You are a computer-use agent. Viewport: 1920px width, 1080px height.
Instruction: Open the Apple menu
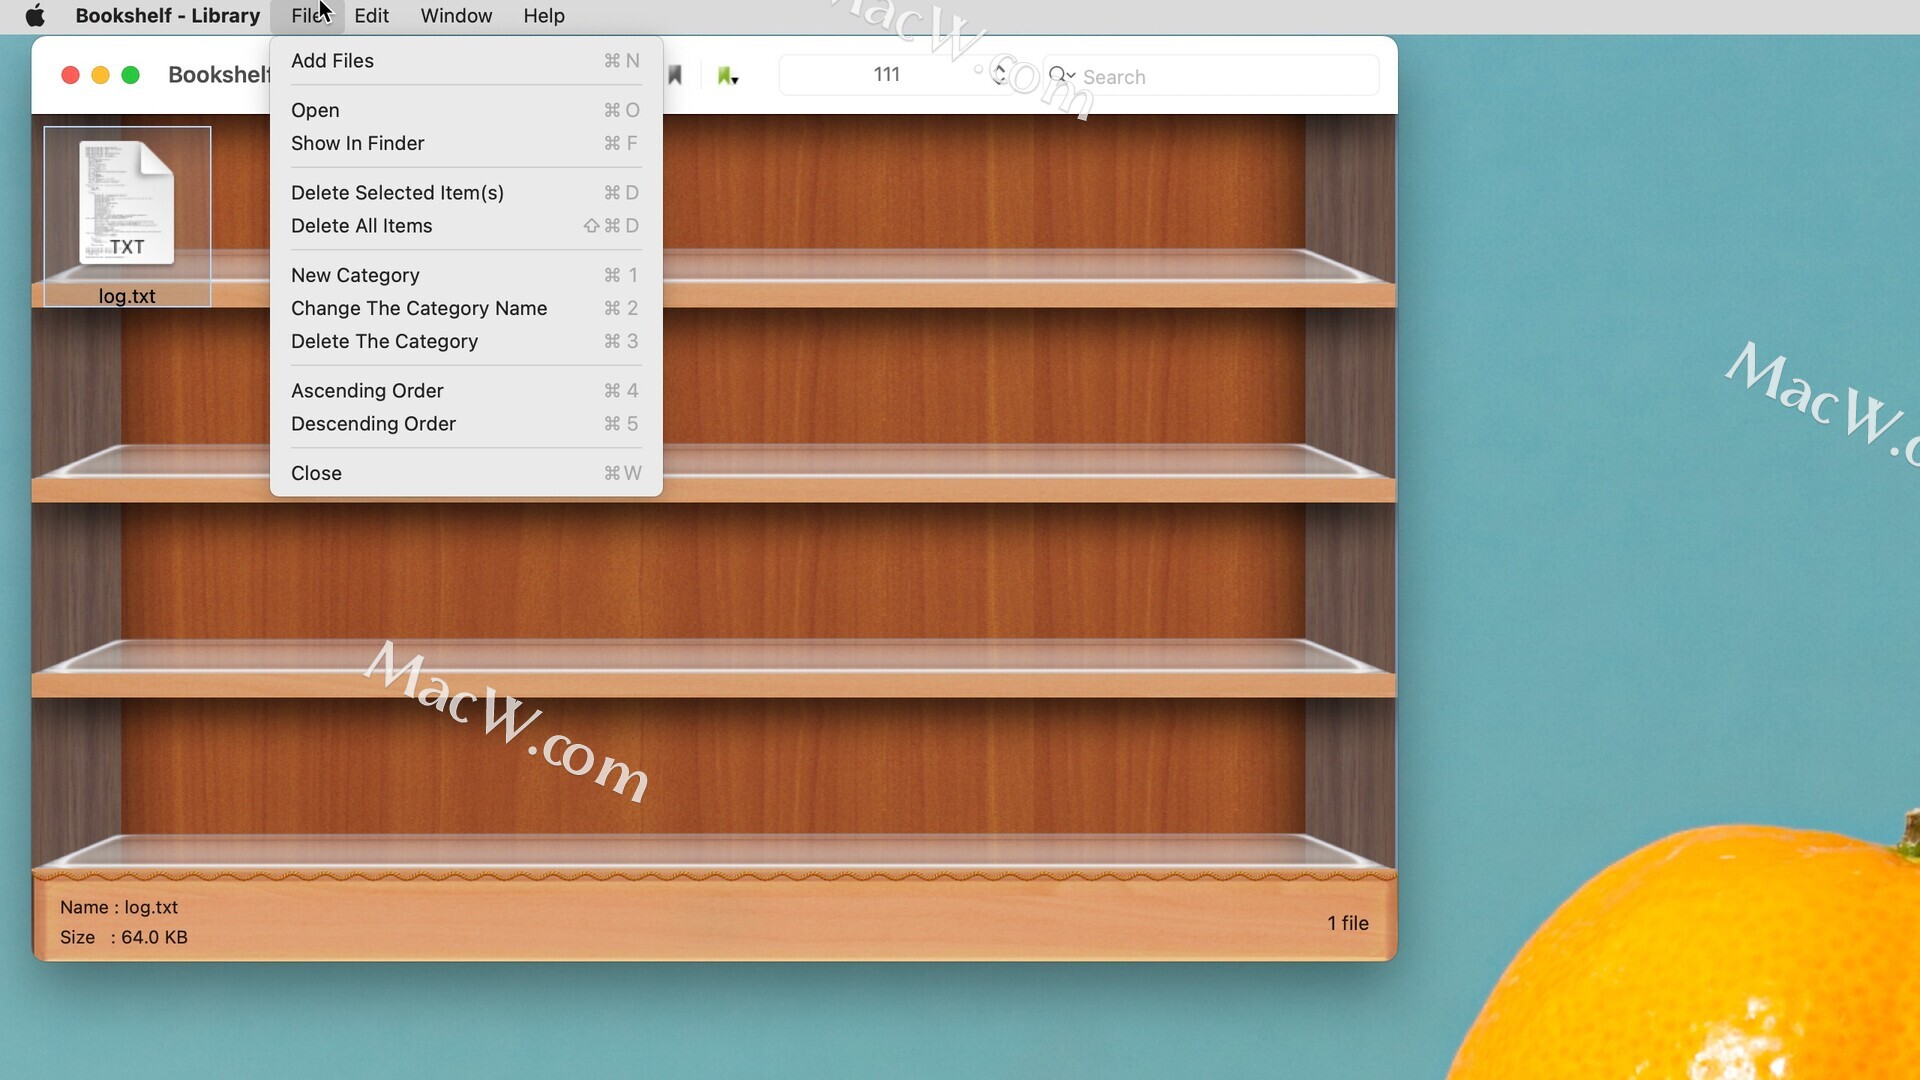click(35, 16)
